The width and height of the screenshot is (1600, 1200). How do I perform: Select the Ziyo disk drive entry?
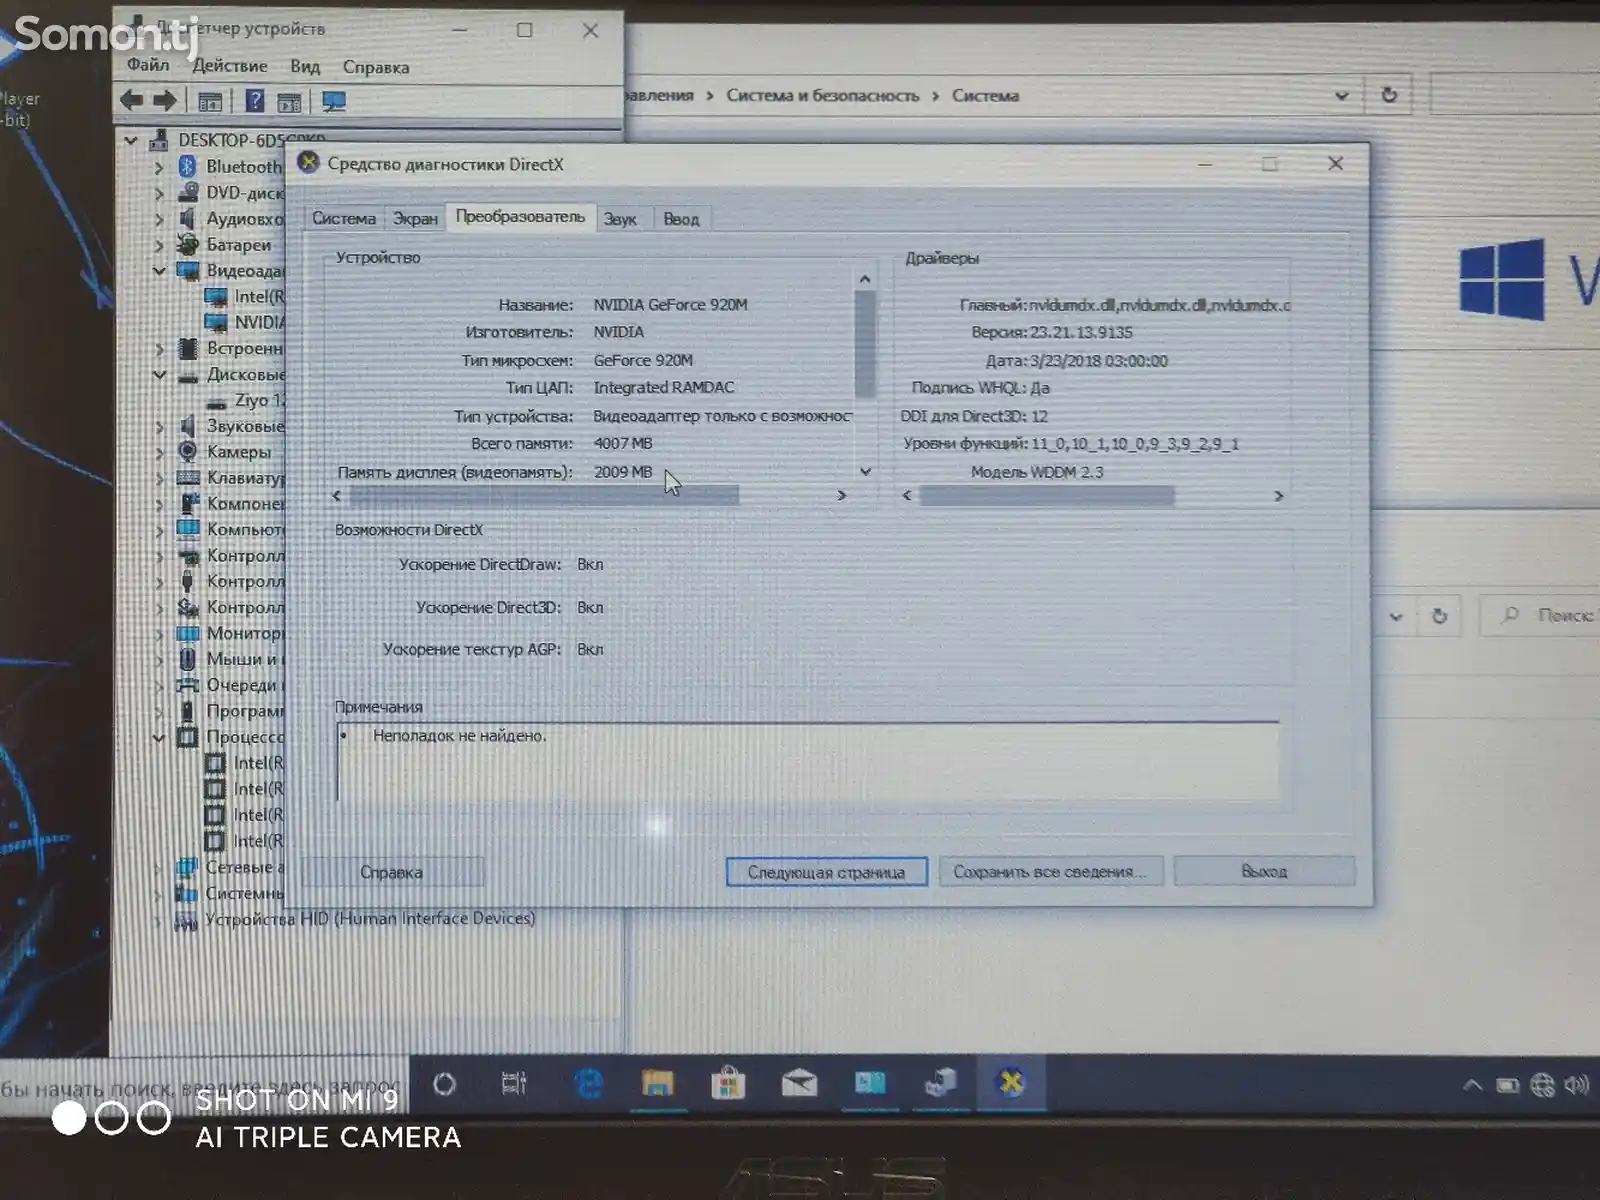coord(258,400)
